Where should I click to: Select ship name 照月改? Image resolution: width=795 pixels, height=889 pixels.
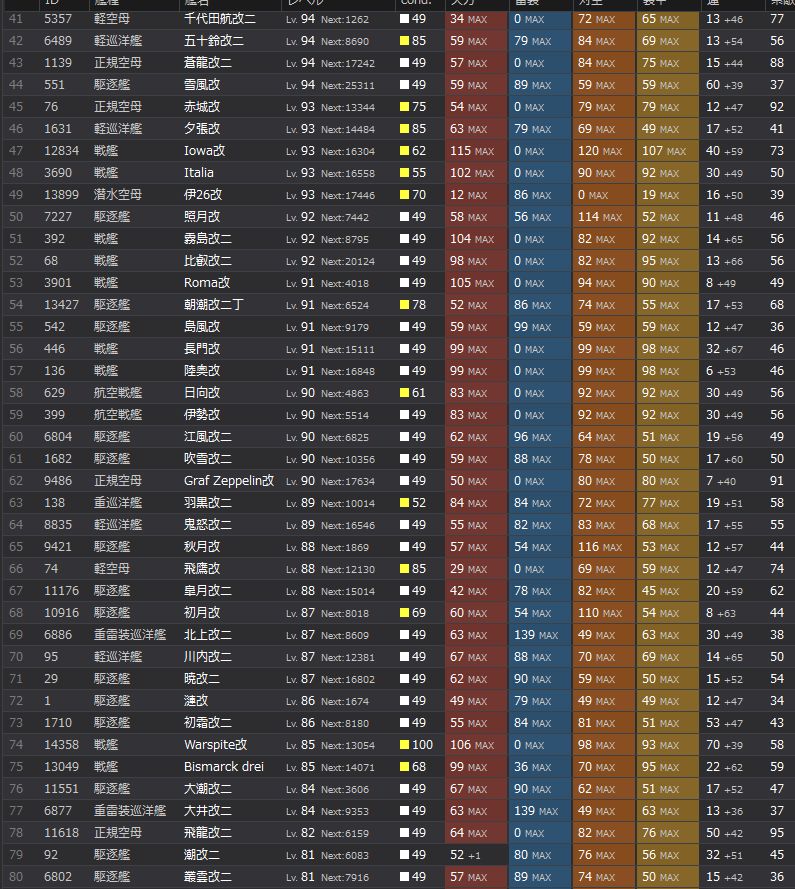point(202,217)
